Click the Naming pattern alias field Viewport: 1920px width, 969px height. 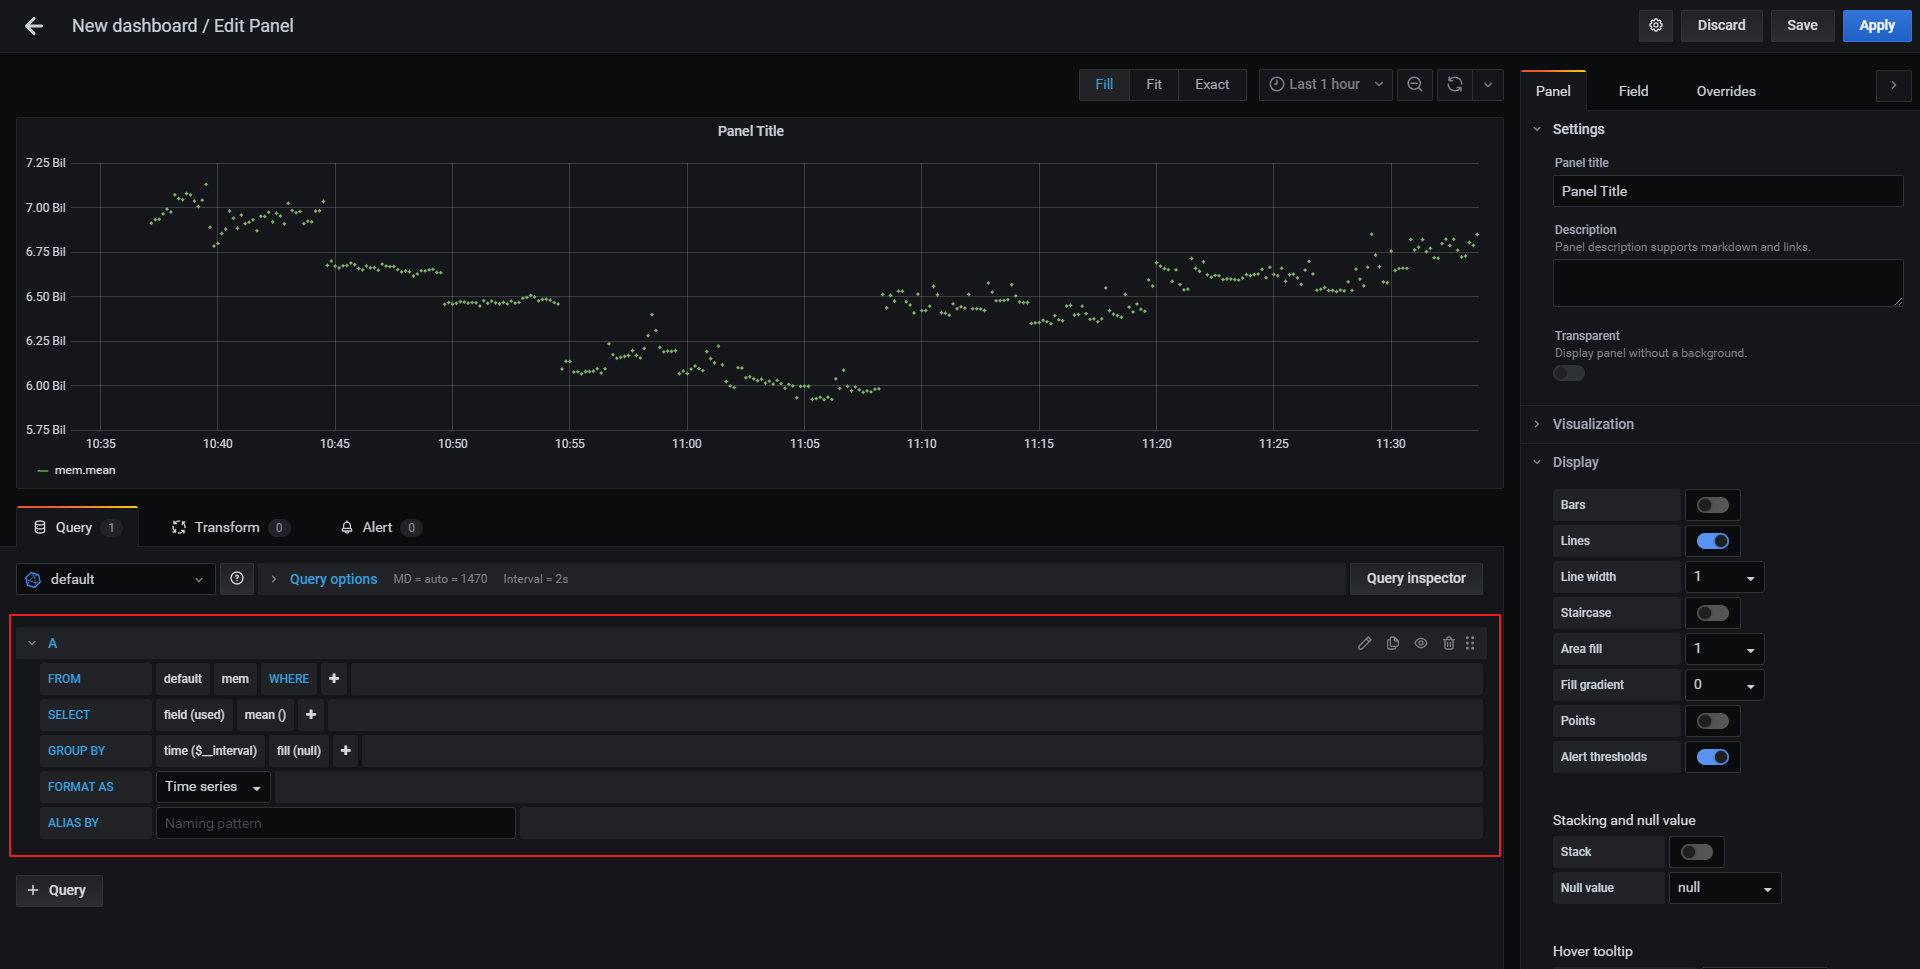(336, 822)
